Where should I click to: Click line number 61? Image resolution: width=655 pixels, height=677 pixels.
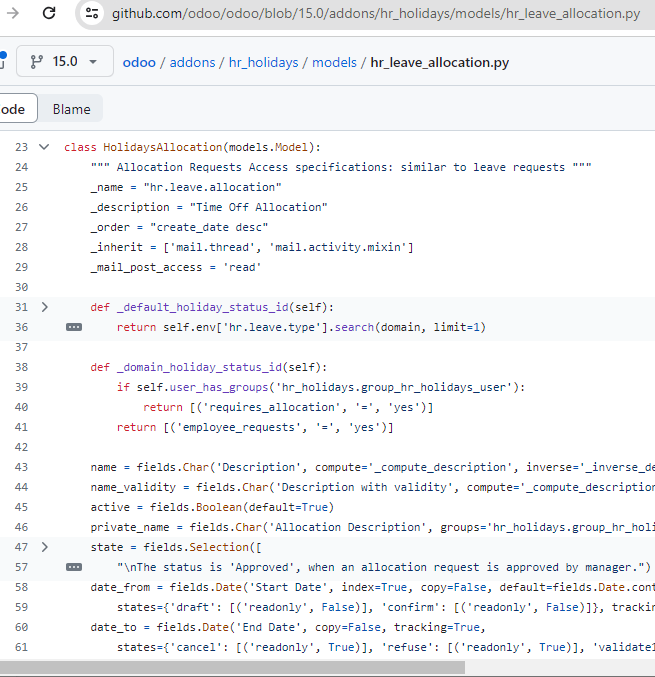coord(21,647)
